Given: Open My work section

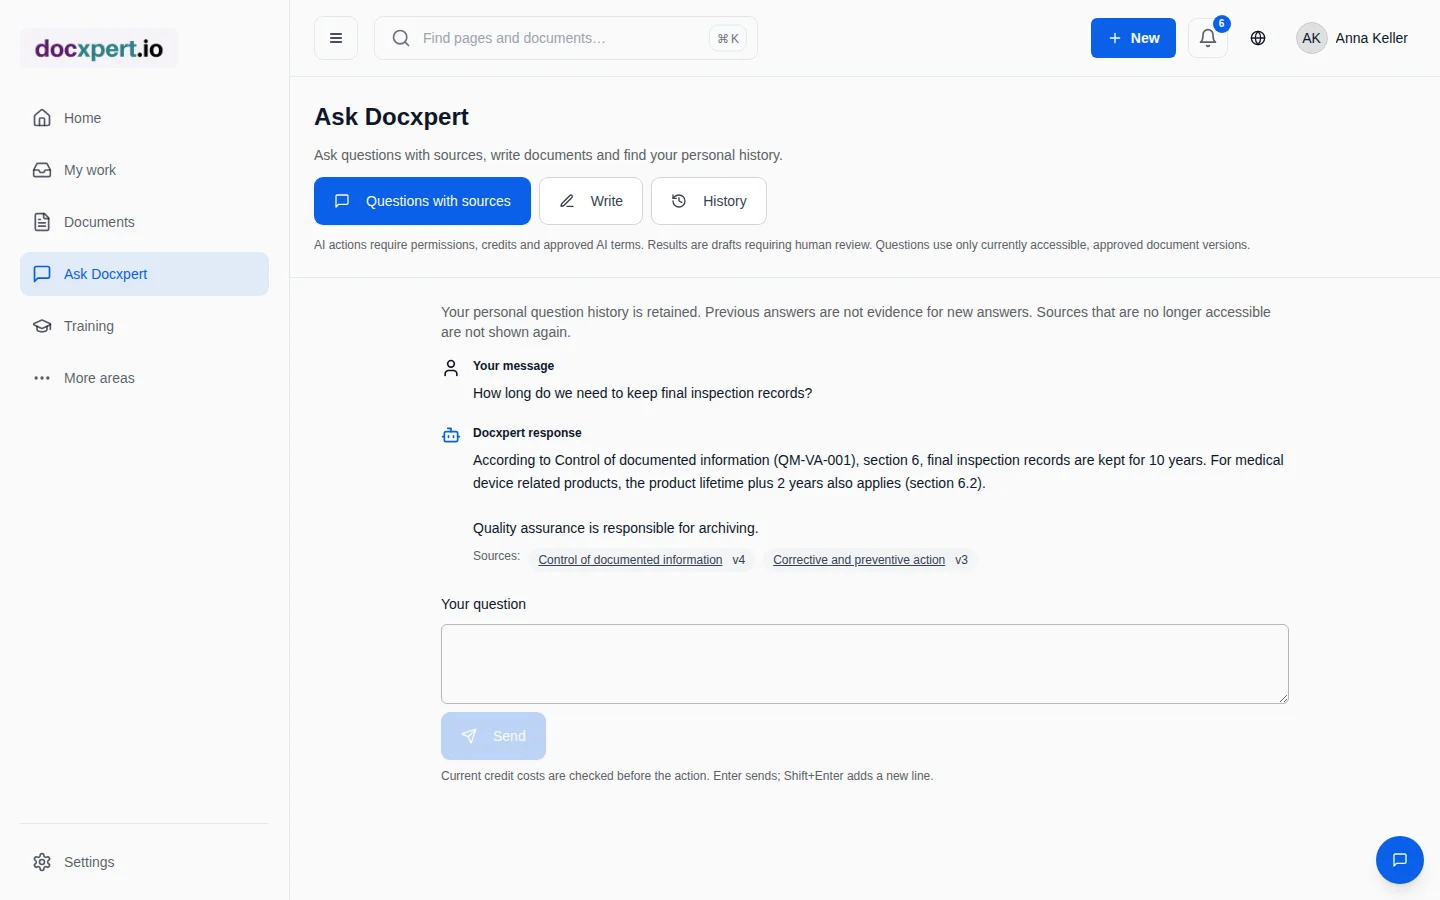Looking at the screenshot, I should pyautogui.click(x=144, y=170).
